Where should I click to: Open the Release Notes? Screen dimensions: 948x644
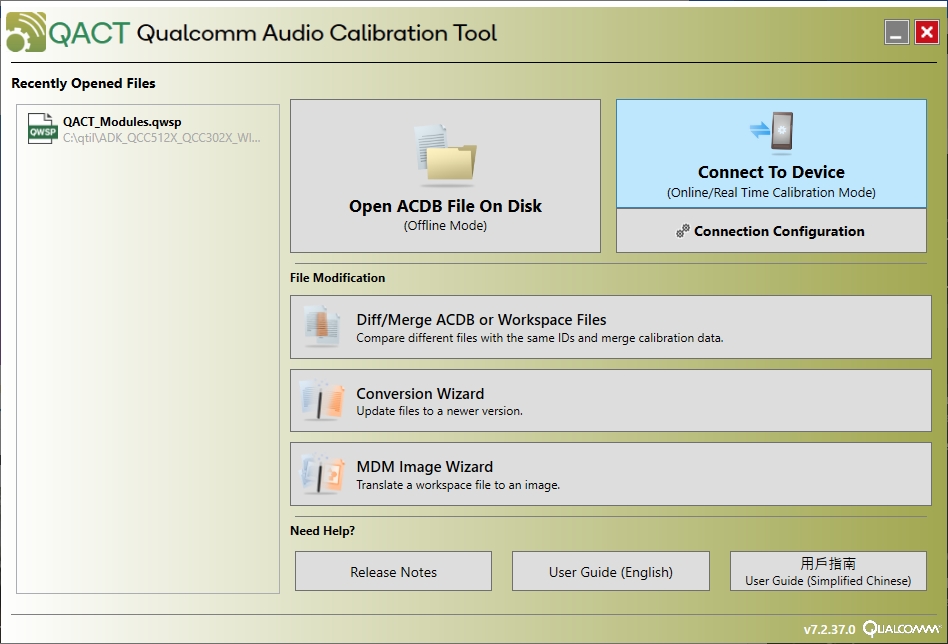coord(393,572)
